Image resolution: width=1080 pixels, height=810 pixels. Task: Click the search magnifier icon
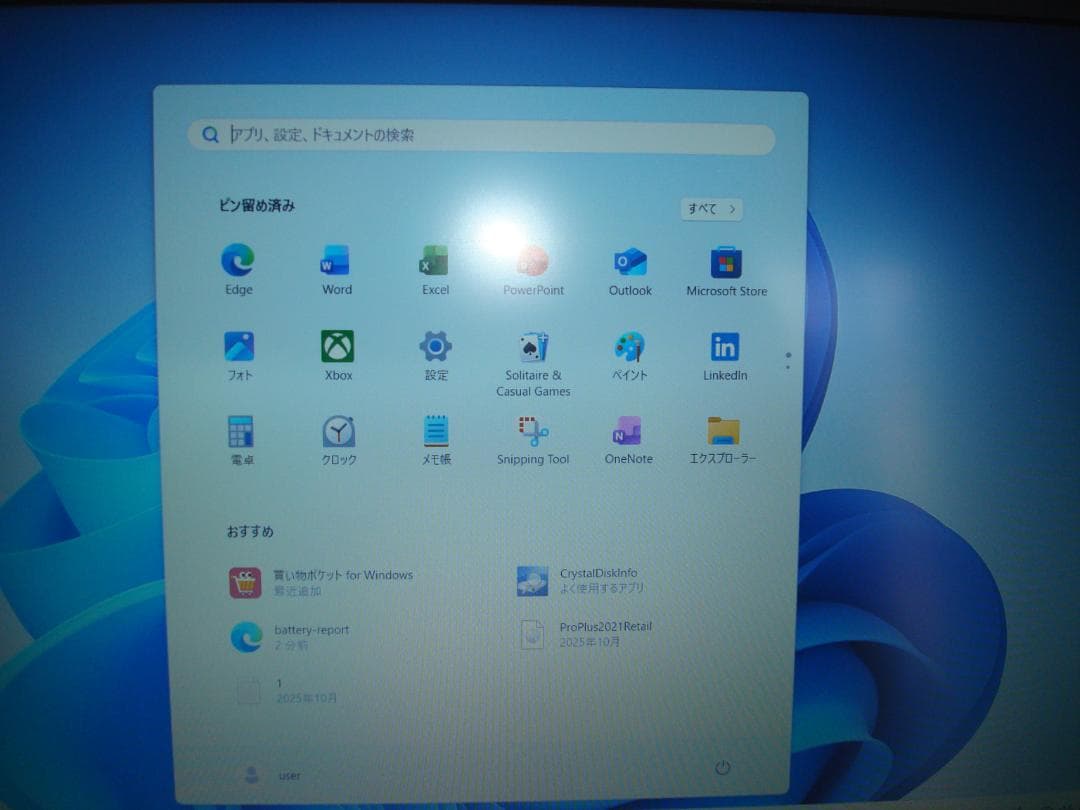[210, 135]
